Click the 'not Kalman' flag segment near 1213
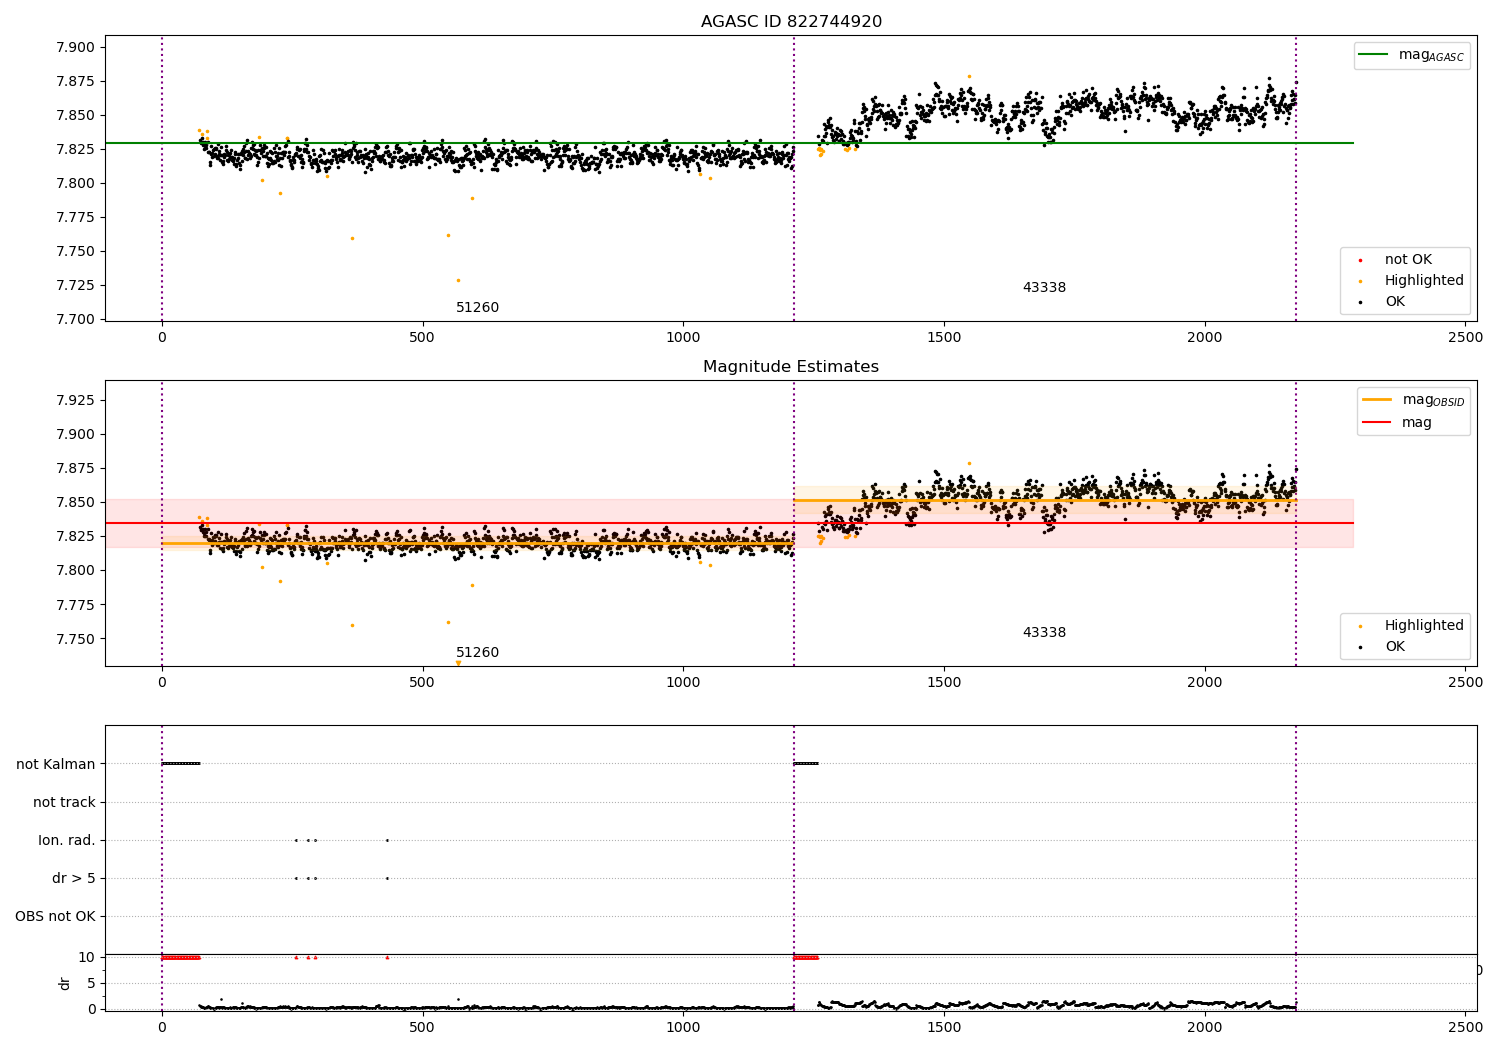Screen dimensions: 1500x1050 (x=806, y=764)
